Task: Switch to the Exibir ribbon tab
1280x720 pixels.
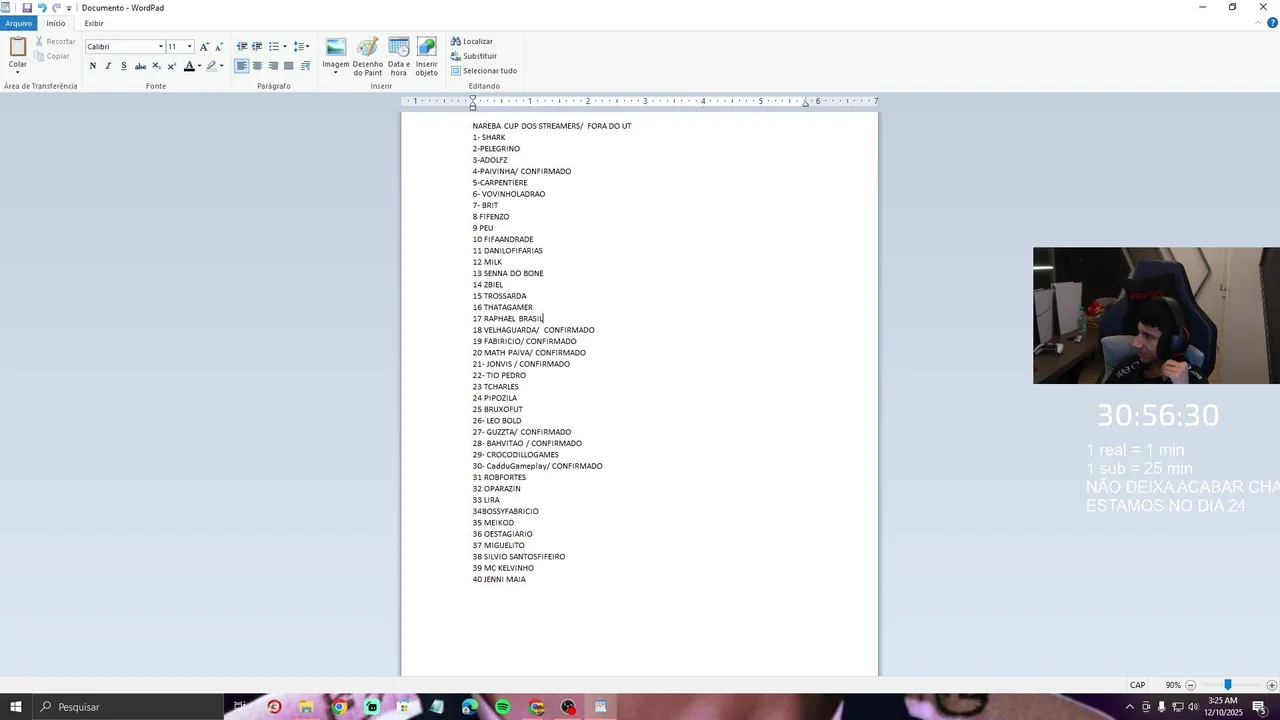Action: [x=94, y=23]
